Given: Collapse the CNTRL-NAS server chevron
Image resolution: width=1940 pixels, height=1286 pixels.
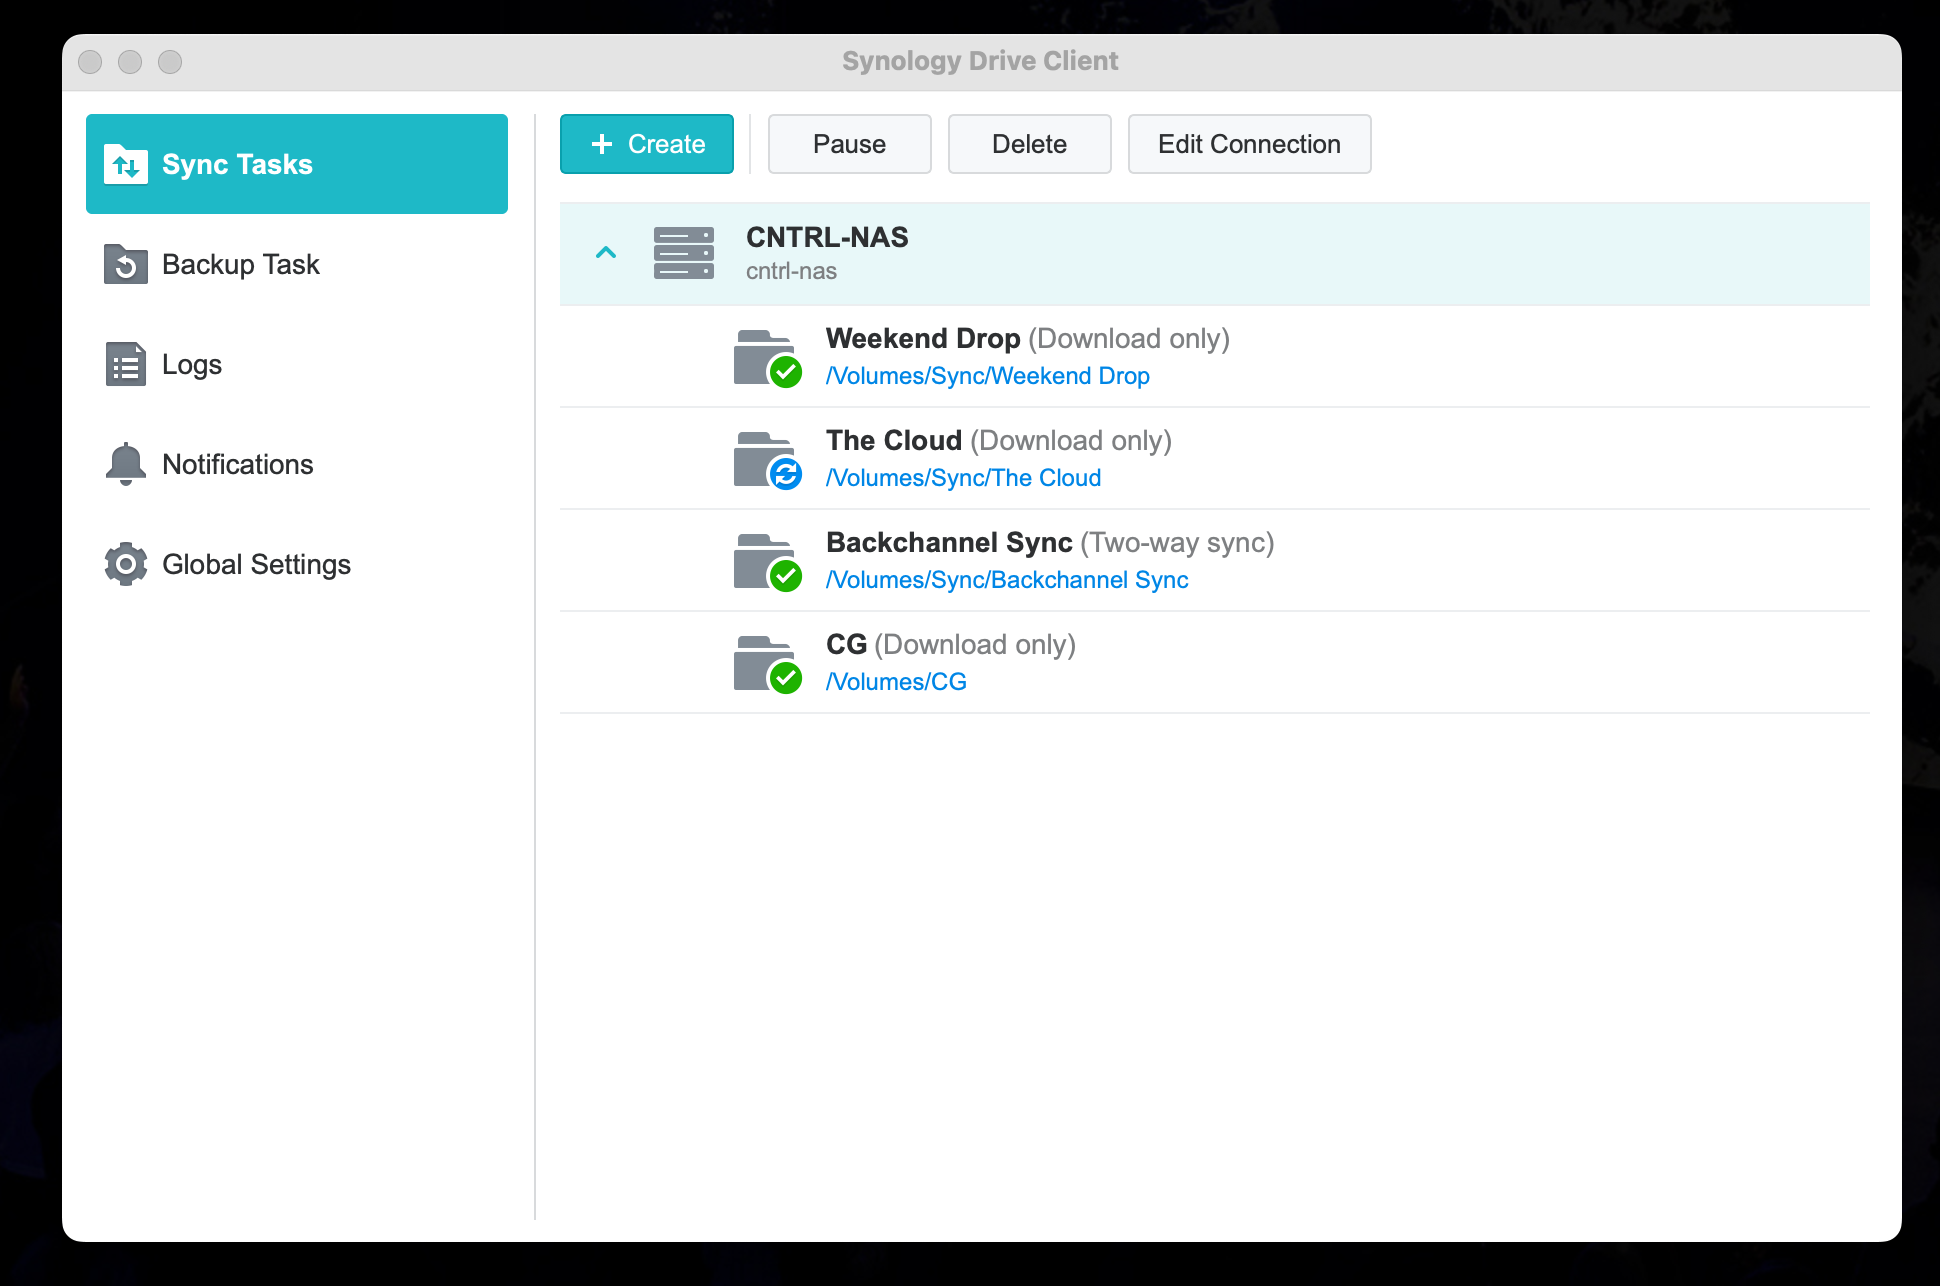Looking at the screenshot, I should (x=606, y=253).
